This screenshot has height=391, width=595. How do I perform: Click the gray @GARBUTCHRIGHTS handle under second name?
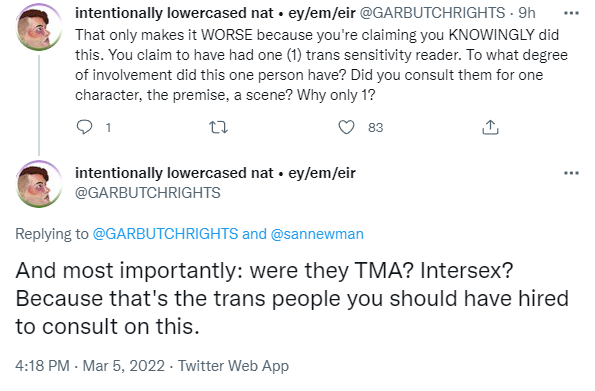pyautogui.click(x=148, y=193)
